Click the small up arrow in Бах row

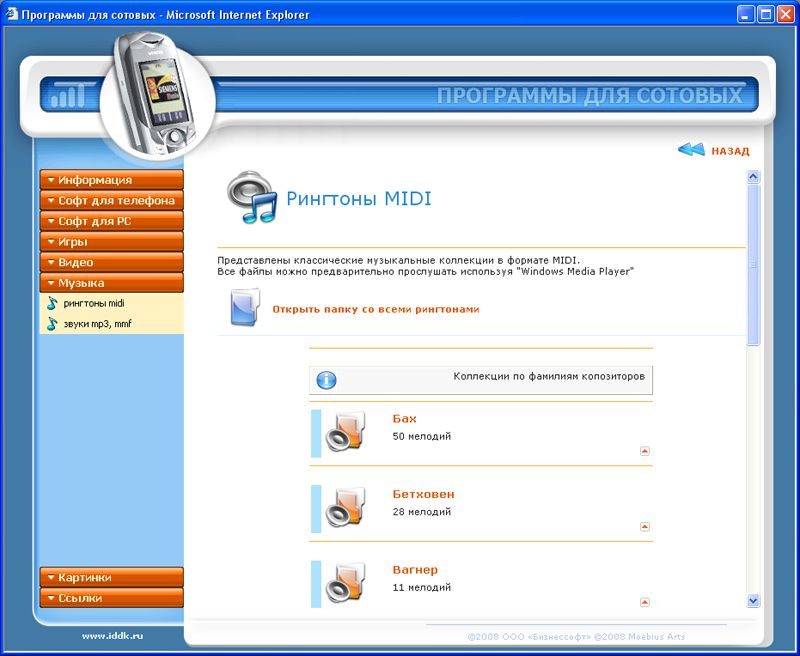coord(645,451)
